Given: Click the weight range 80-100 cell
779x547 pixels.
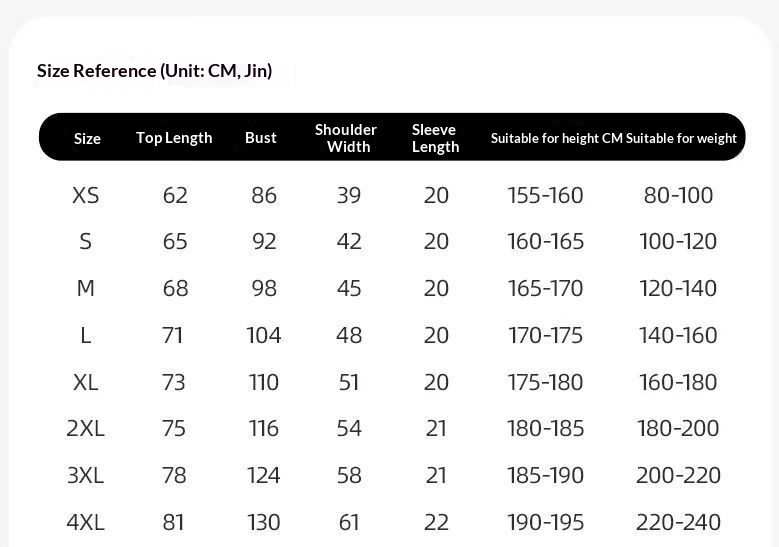Looking at the screenshot, I should click(x=679, y=195).
